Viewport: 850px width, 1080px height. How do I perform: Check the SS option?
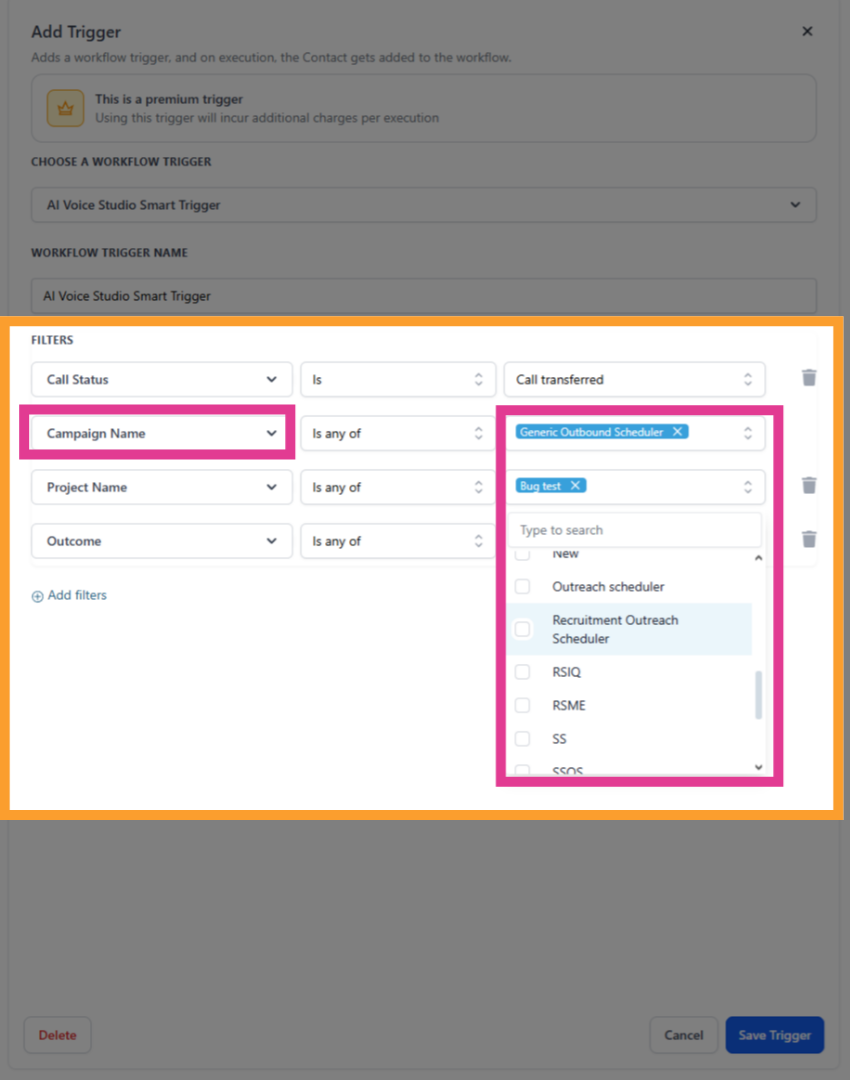pos(522,738)
